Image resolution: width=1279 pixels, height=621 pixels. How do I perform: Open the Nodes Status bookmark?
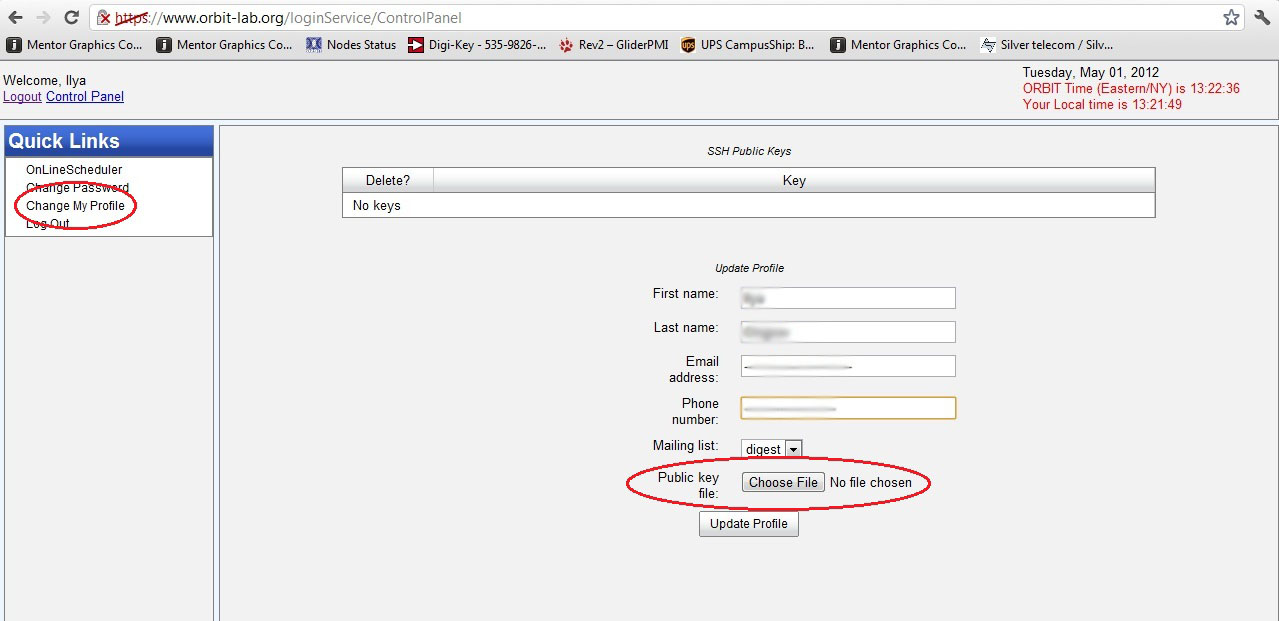[351, 45]
